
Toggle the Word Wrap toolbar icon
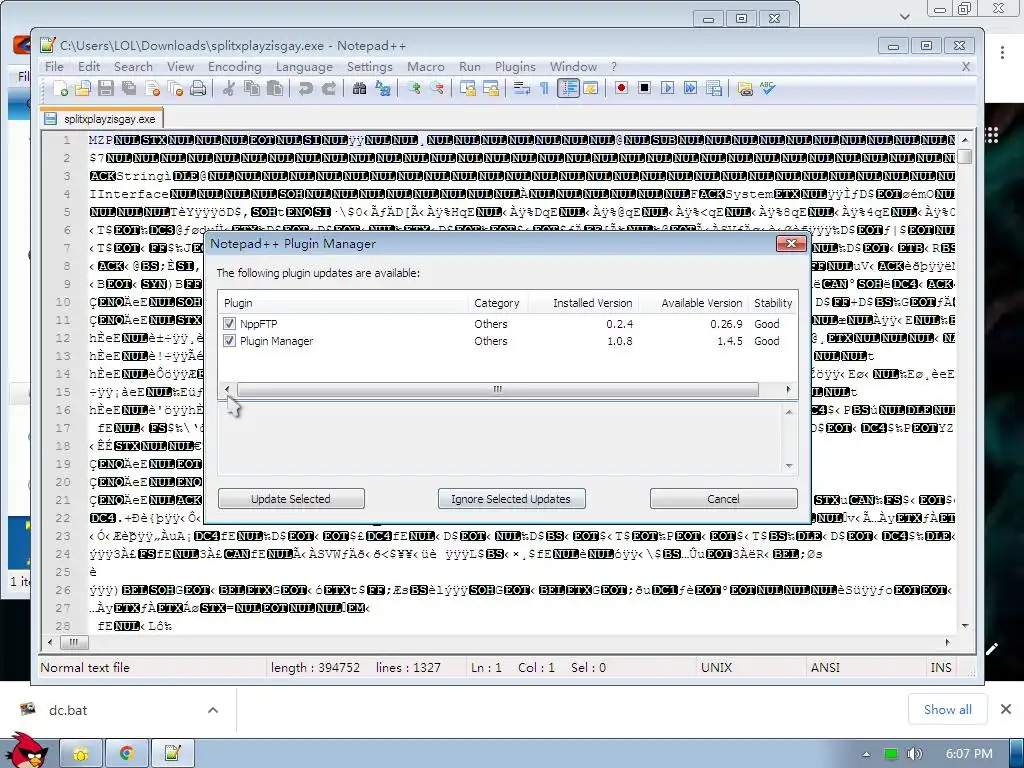pyautogui.click(x=521, y=88)
